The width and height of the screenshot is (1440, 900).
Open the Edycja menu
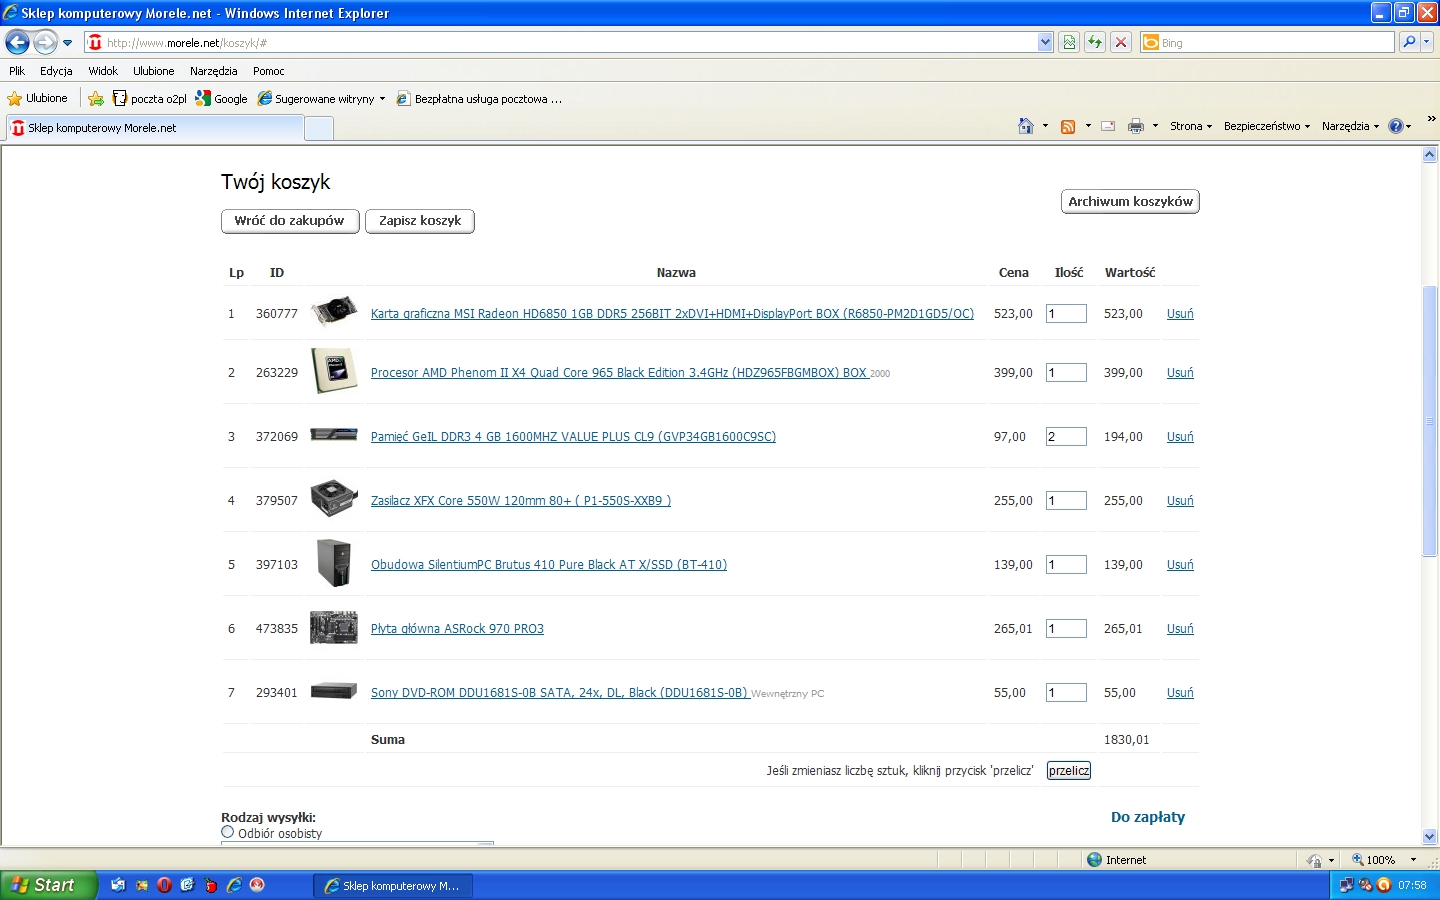coord(56,71)
